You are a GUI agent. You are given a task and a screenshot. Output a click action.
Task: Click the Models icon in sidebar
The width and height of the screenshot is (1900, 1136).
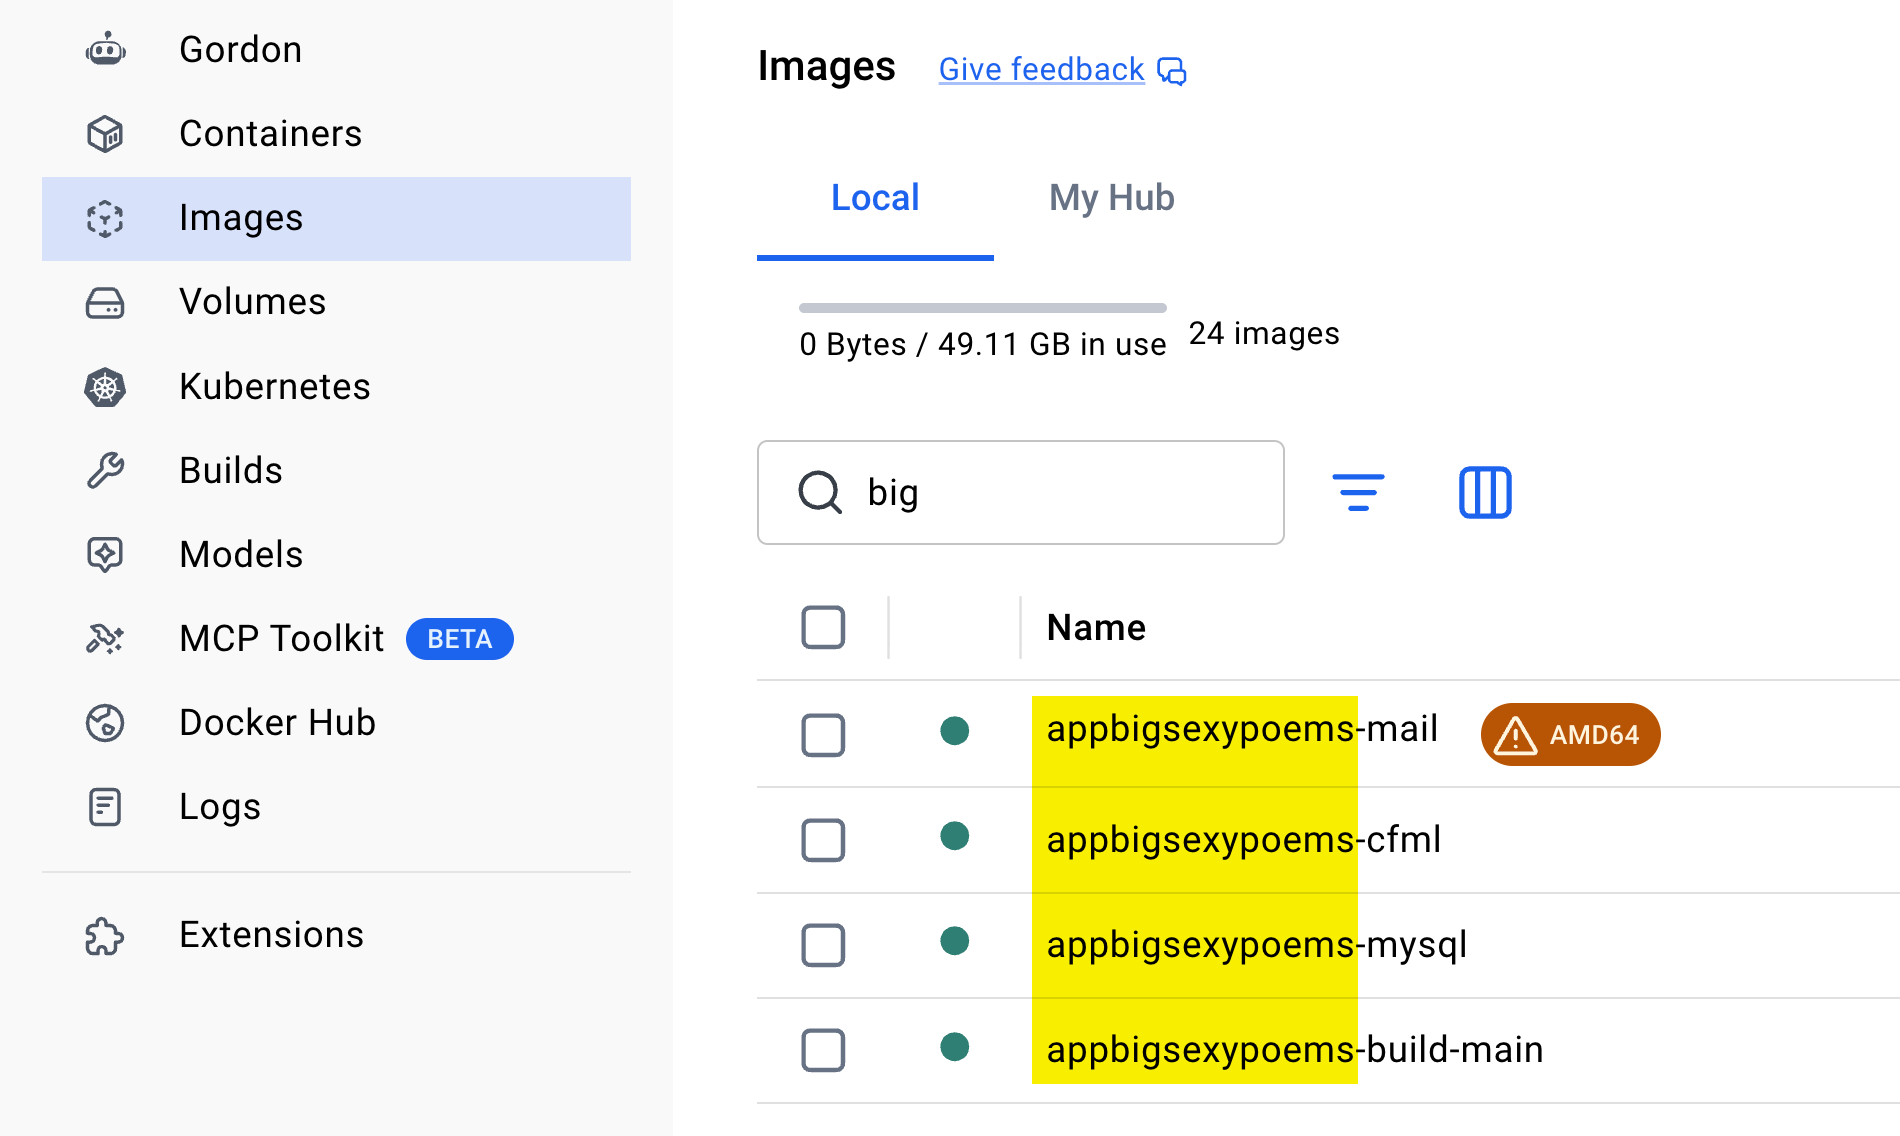click(x=105, y=554)
